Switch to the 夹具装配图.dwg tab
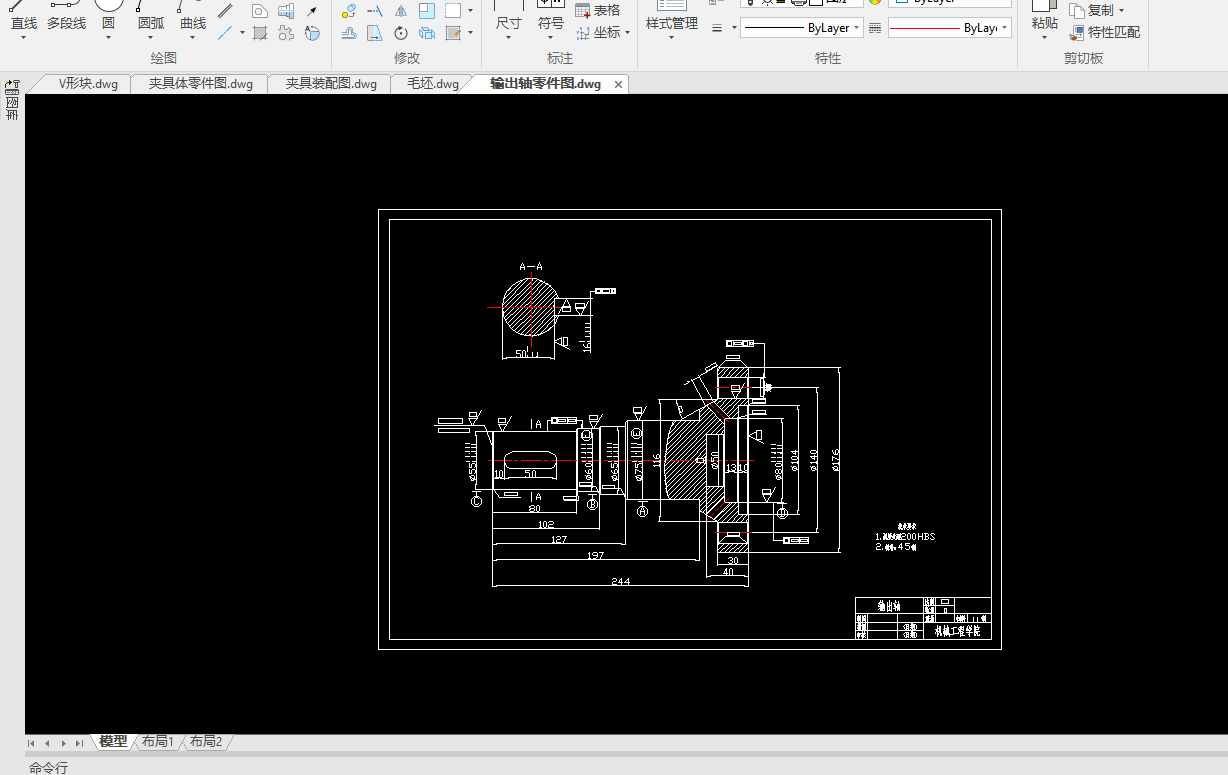Image resolution: width=1228 pixels, height=775 pixels. (x=331, y=84)
